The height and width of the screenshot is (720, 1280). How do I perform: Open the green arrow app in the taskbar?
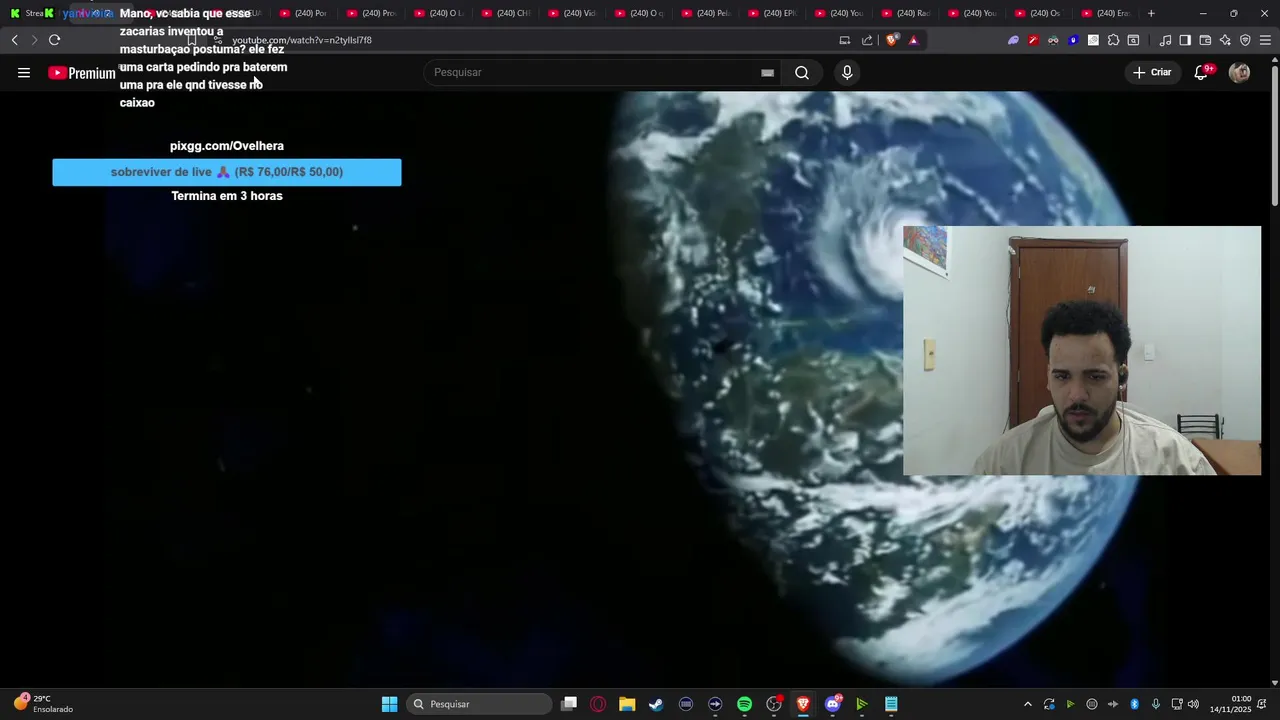861,704
